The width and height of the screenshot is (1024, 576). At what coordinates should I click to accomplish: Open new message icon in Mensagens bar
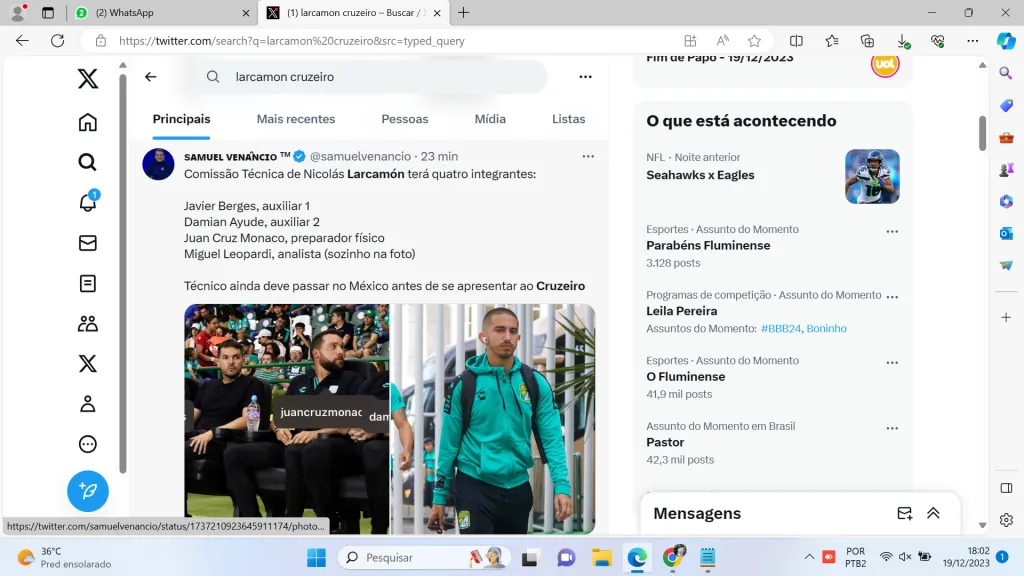(x=904, y=513)
